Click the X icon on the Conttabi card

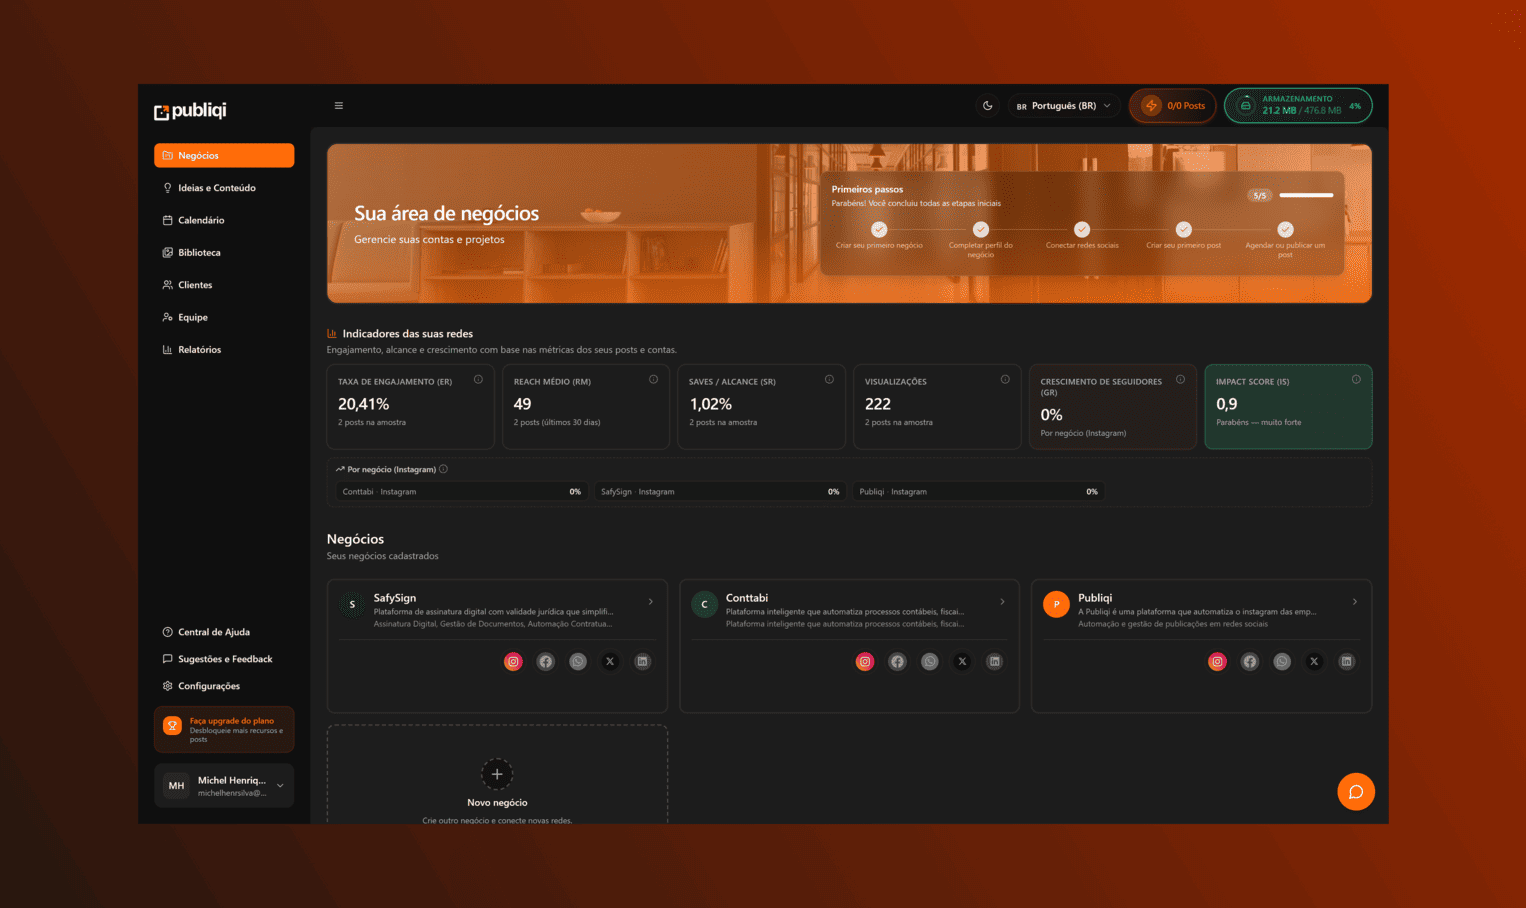tap(962, 662)
